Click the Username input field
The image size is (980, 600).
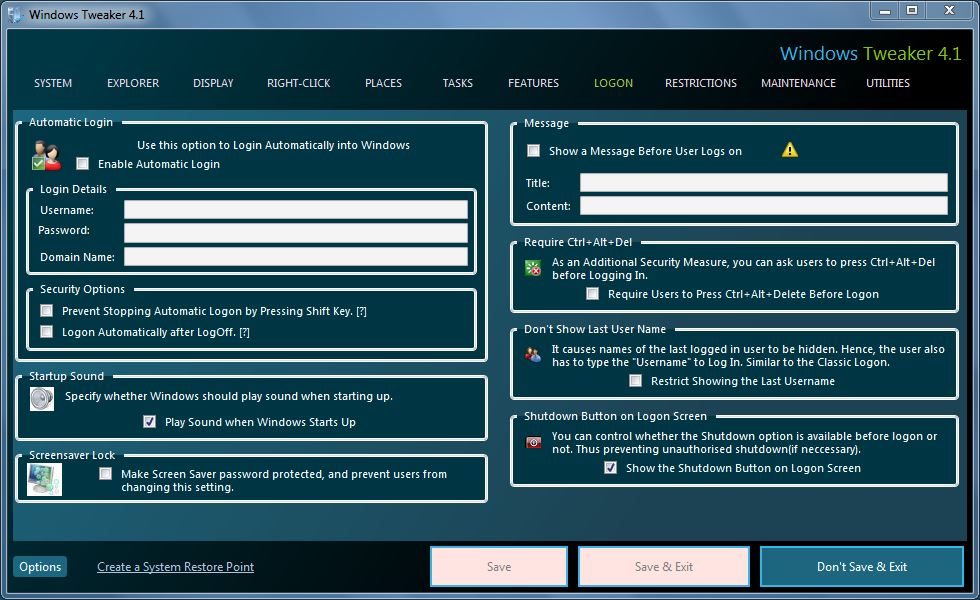point(296,209)
